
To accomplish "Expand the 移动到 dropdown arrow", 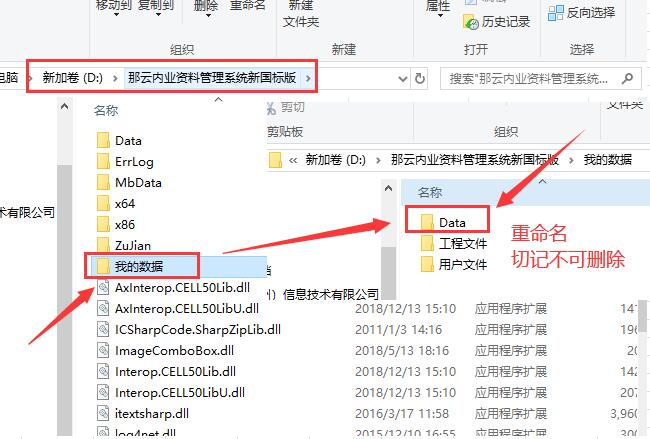I will pos(116,15).
